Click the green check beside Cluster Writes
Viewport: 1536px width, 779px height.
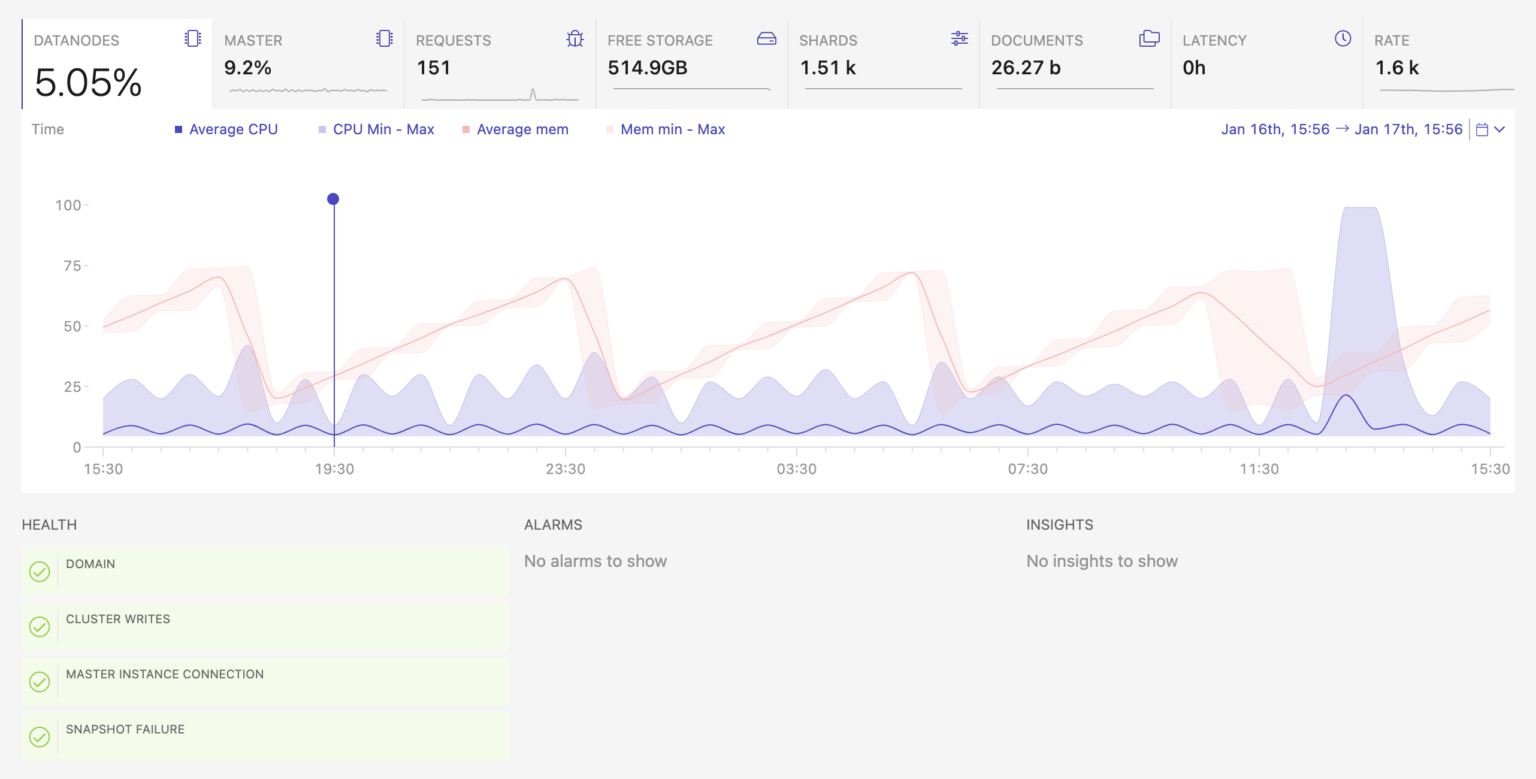[x=39, y=626]
